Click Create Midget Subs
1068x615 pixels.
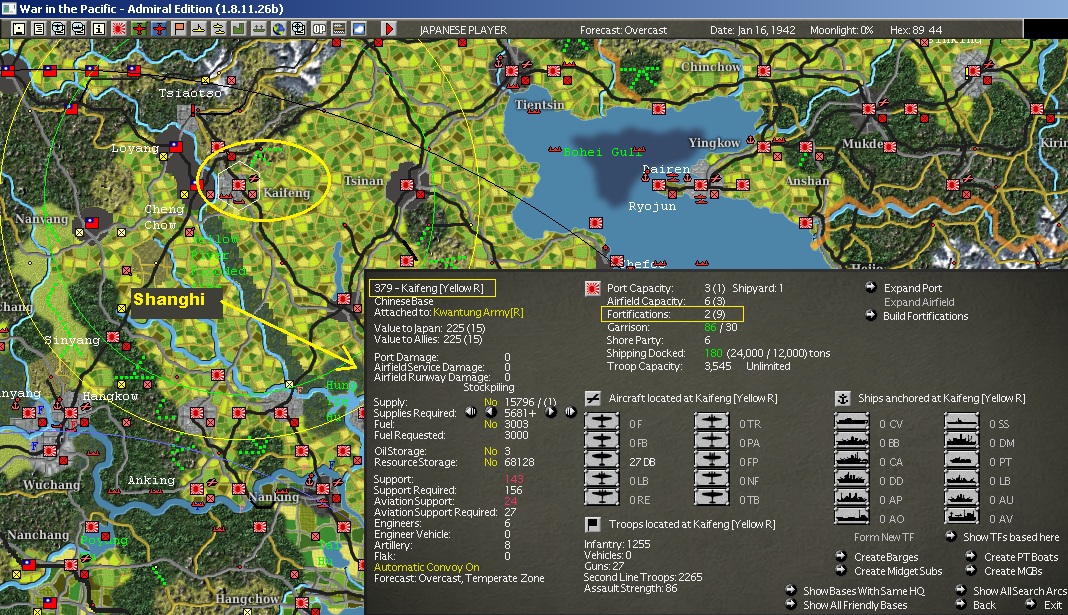(x=898, y=571)
